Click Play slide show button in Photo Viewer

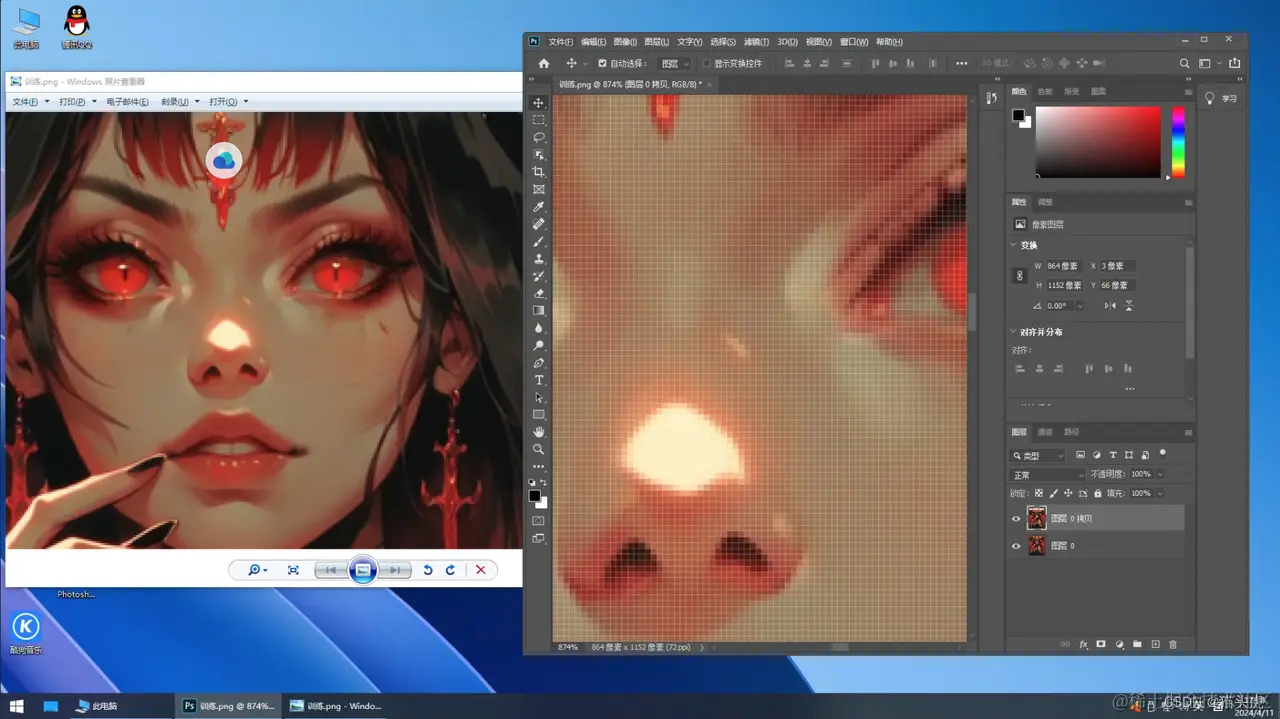click(x=362, y=570)
